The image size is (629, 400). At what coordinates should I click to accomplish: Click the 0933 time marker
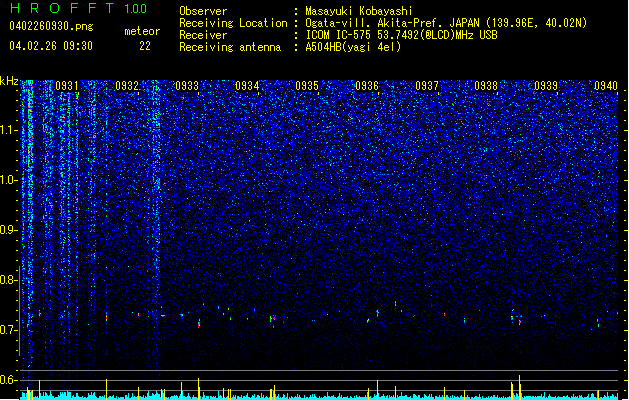[187, 86]
